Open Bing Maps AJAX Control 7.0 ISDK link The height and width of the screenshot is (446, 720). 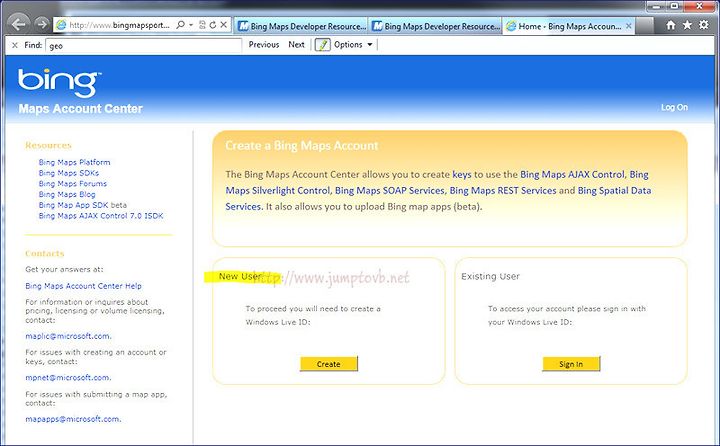click(x=101, y=215)
